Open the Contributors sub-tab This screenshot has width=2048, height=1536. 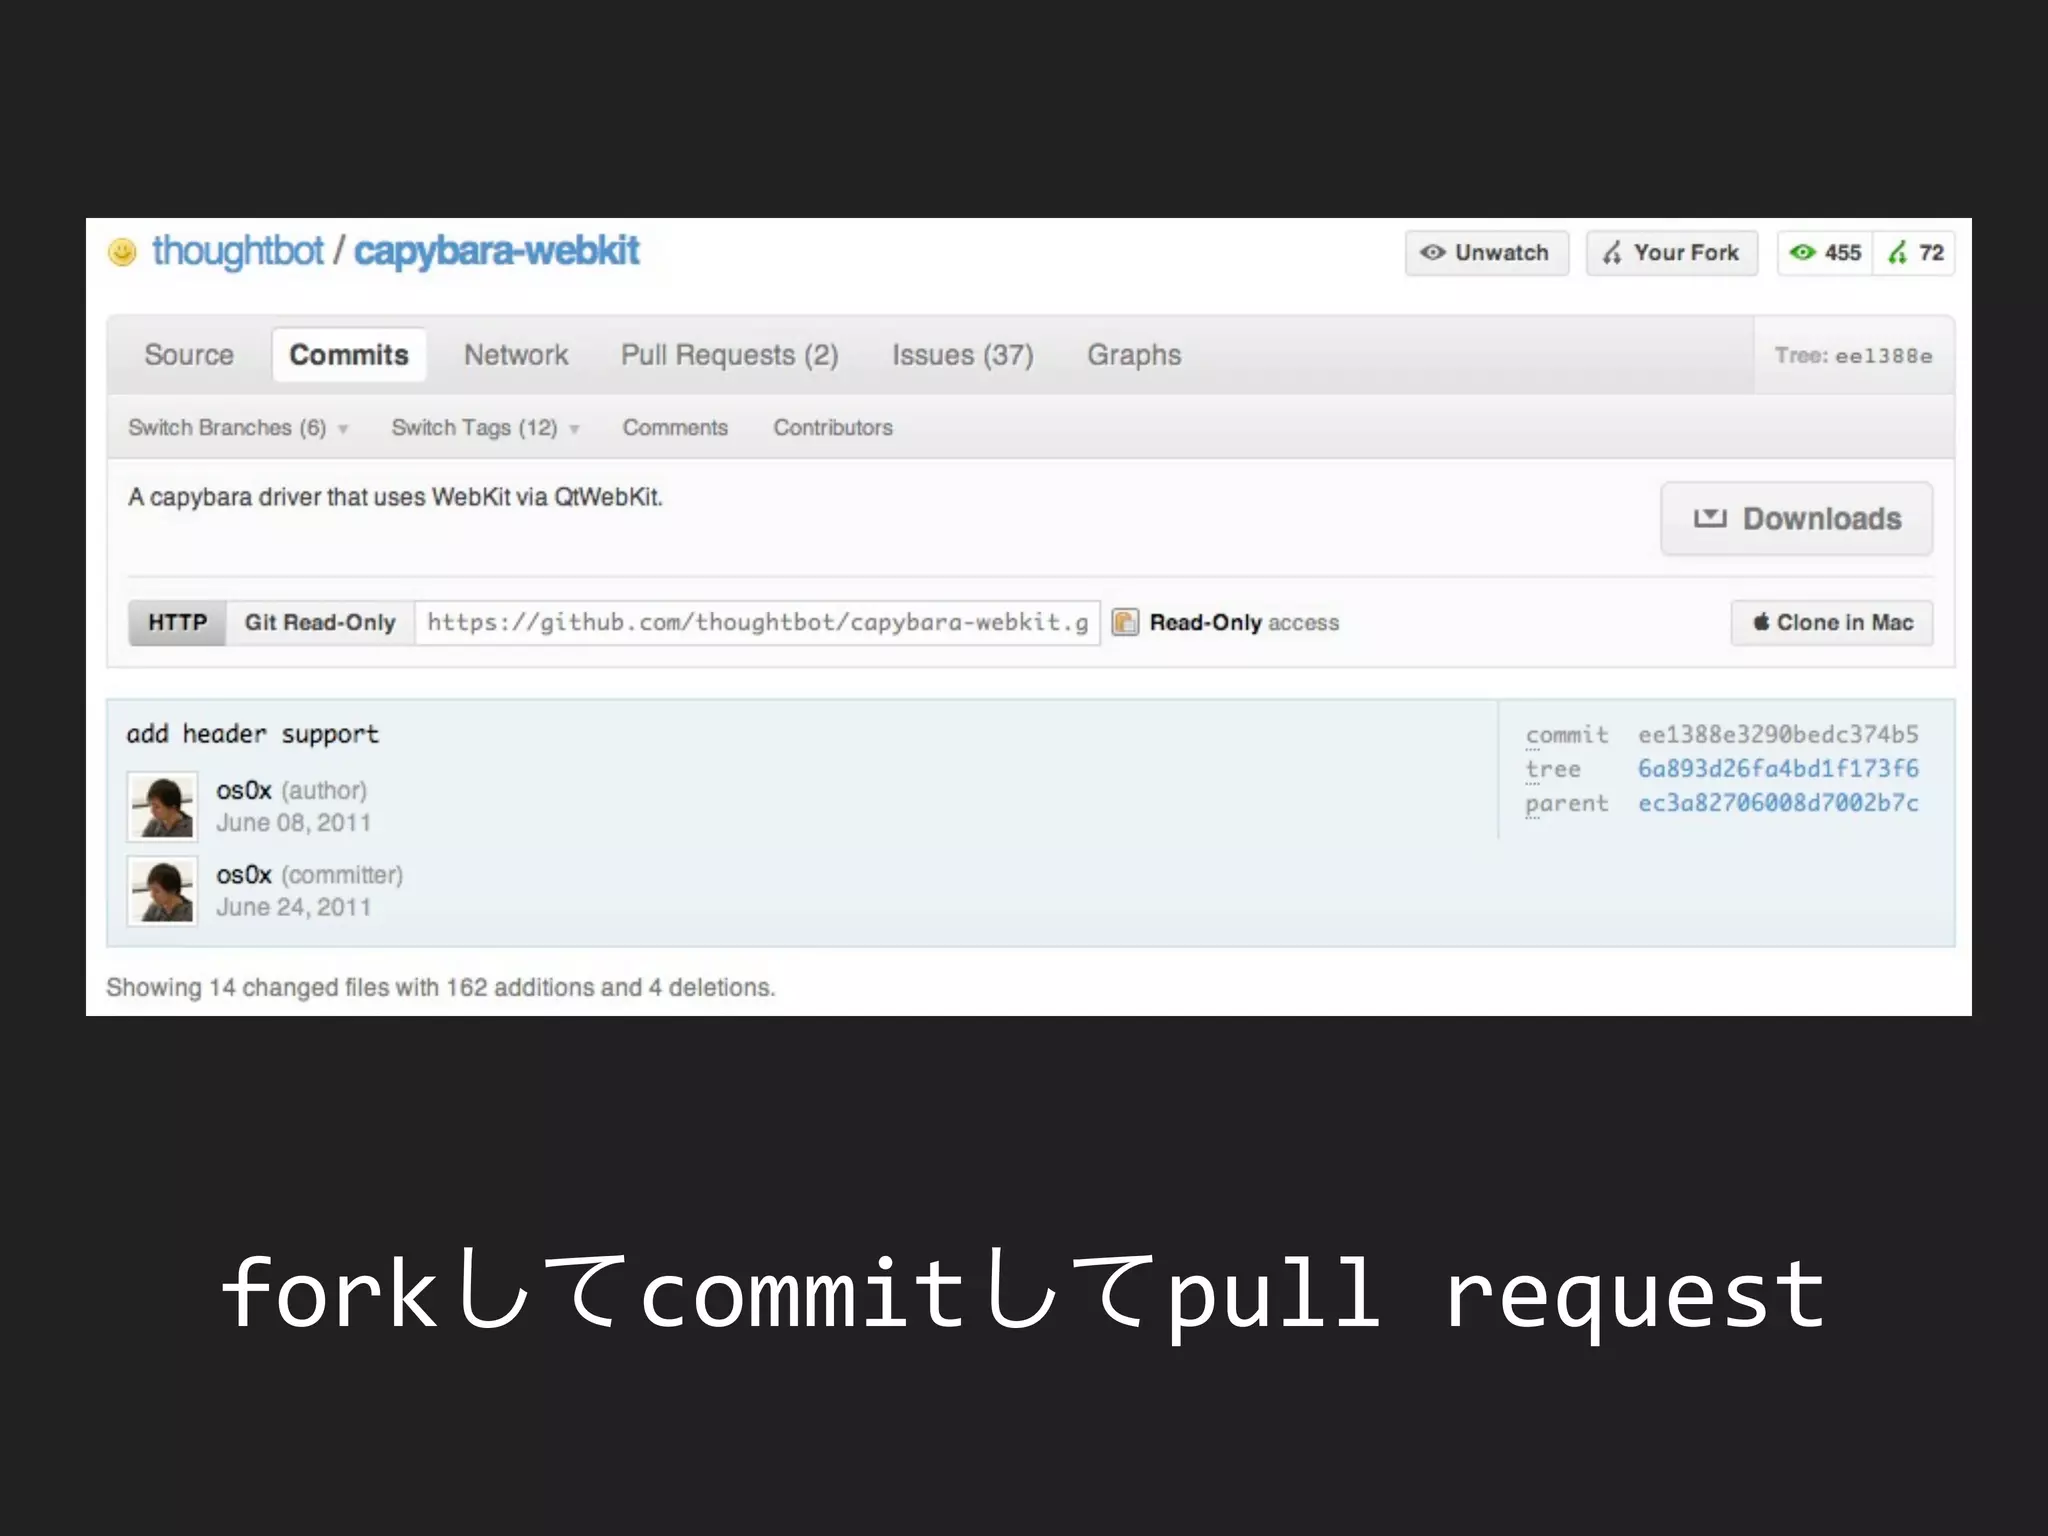pyautogui.click(x=833, y=428)
